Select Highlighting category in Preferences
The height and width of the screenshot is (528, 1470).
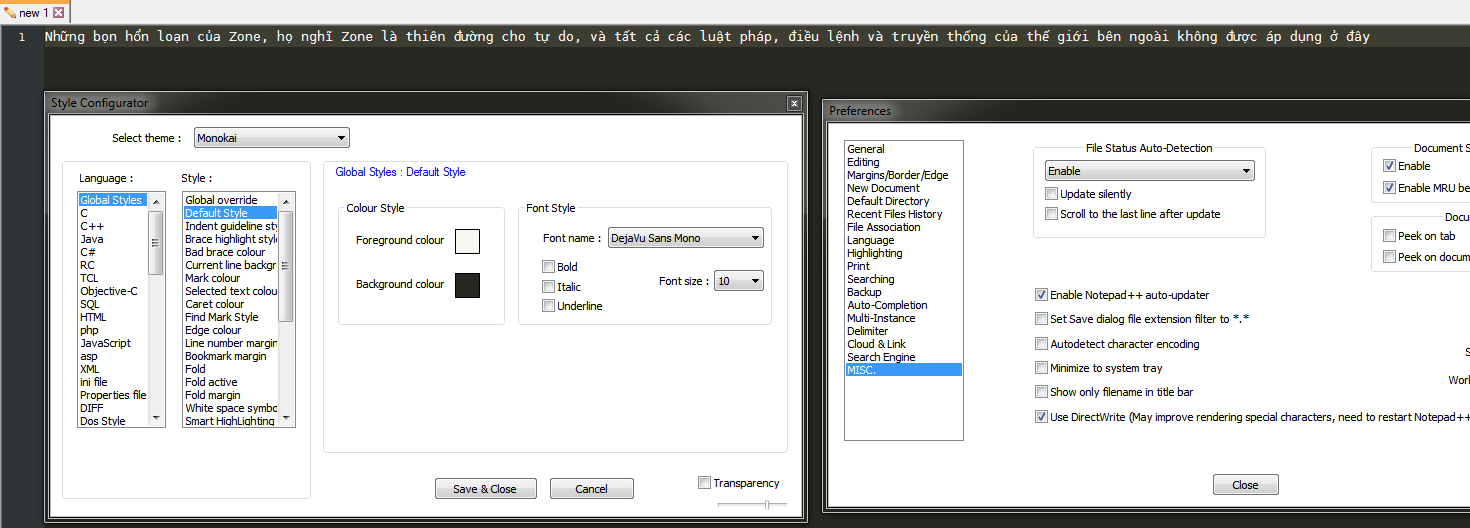[874, 253]
